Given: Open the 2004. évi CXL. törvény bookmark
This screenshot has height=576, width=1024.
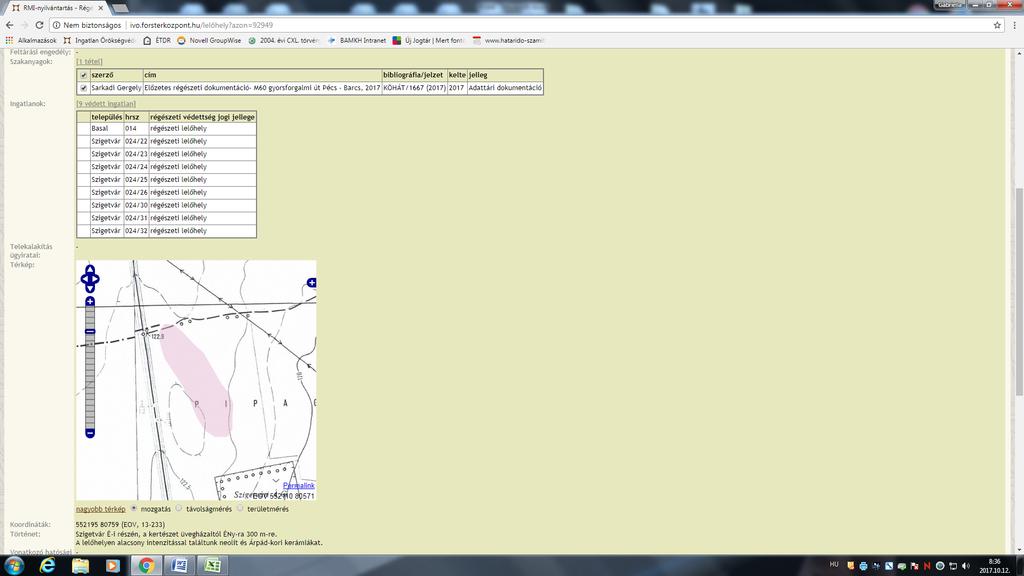Looking at the screenshot, I should coord(283,40).
